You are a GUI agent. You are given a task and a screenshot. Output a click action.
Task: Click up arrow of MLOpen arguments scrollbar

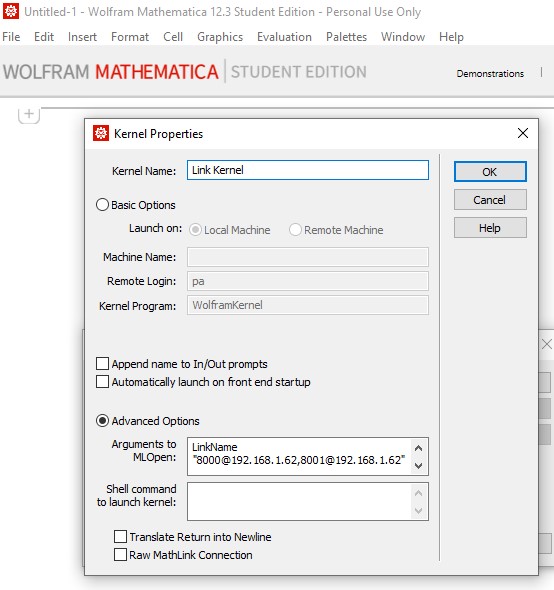pyautogui.click(x=419, y=448)
